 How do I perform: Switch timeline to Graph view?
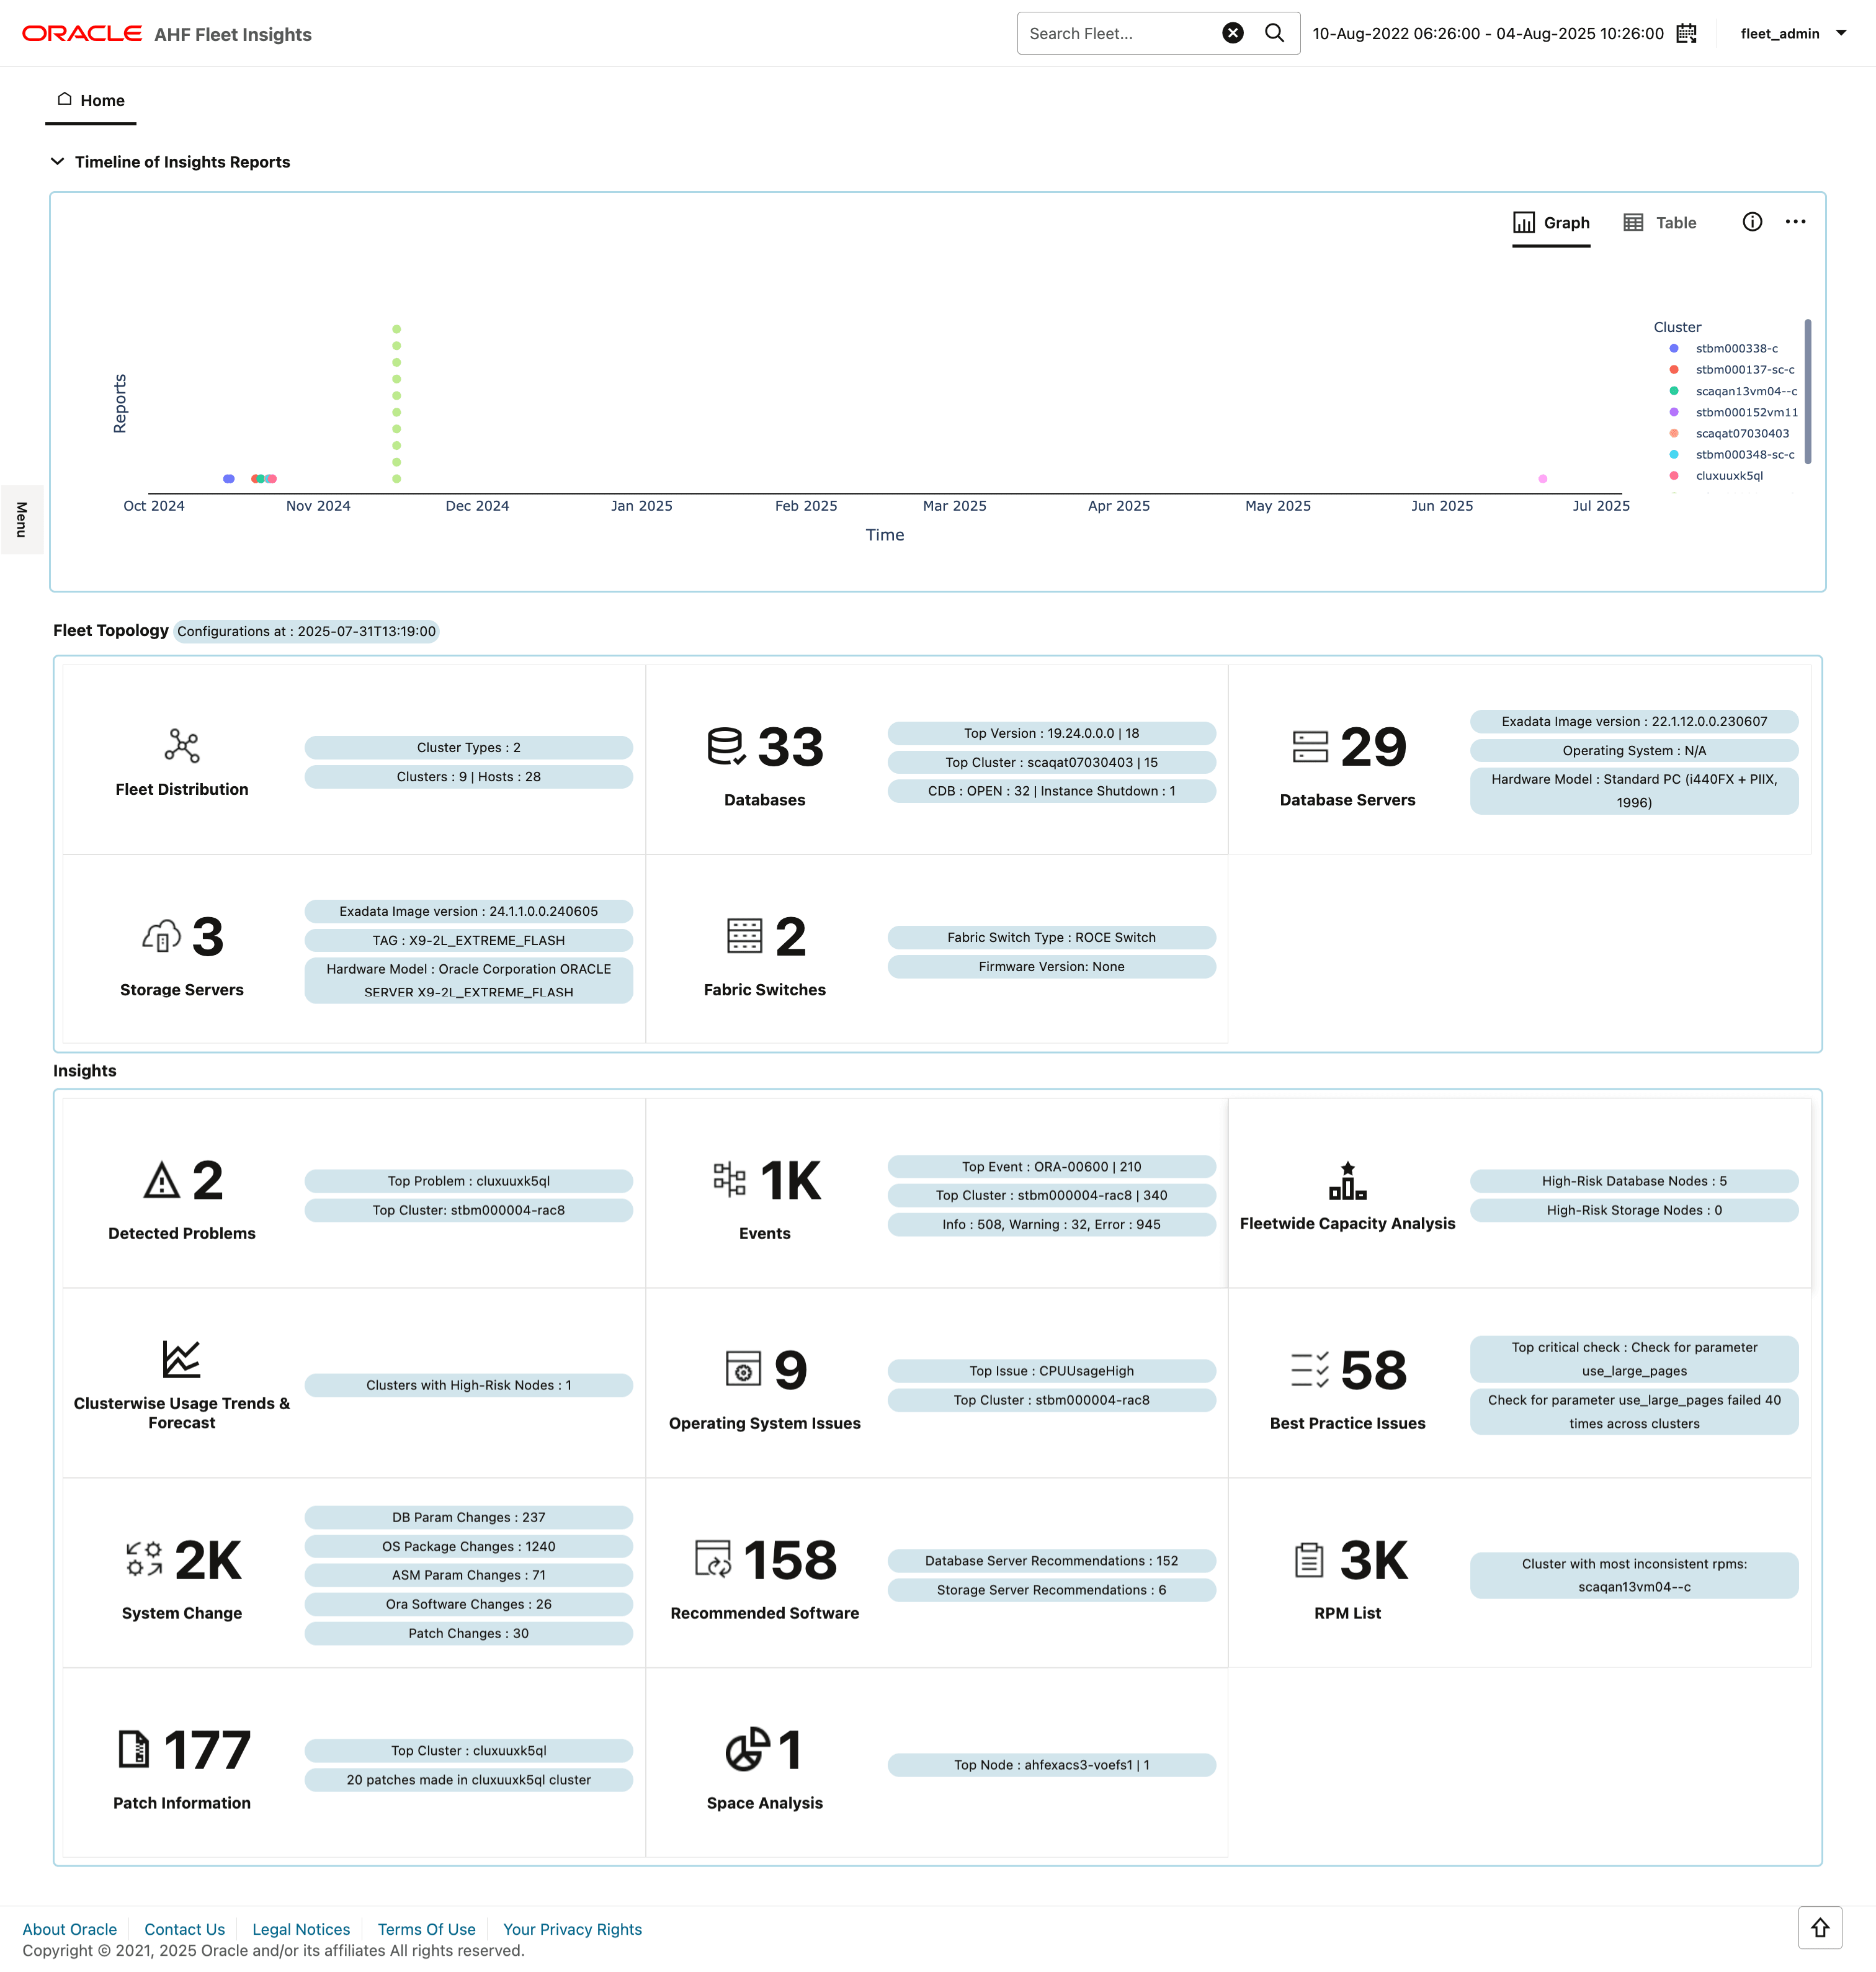click(x=1551, y=222)
